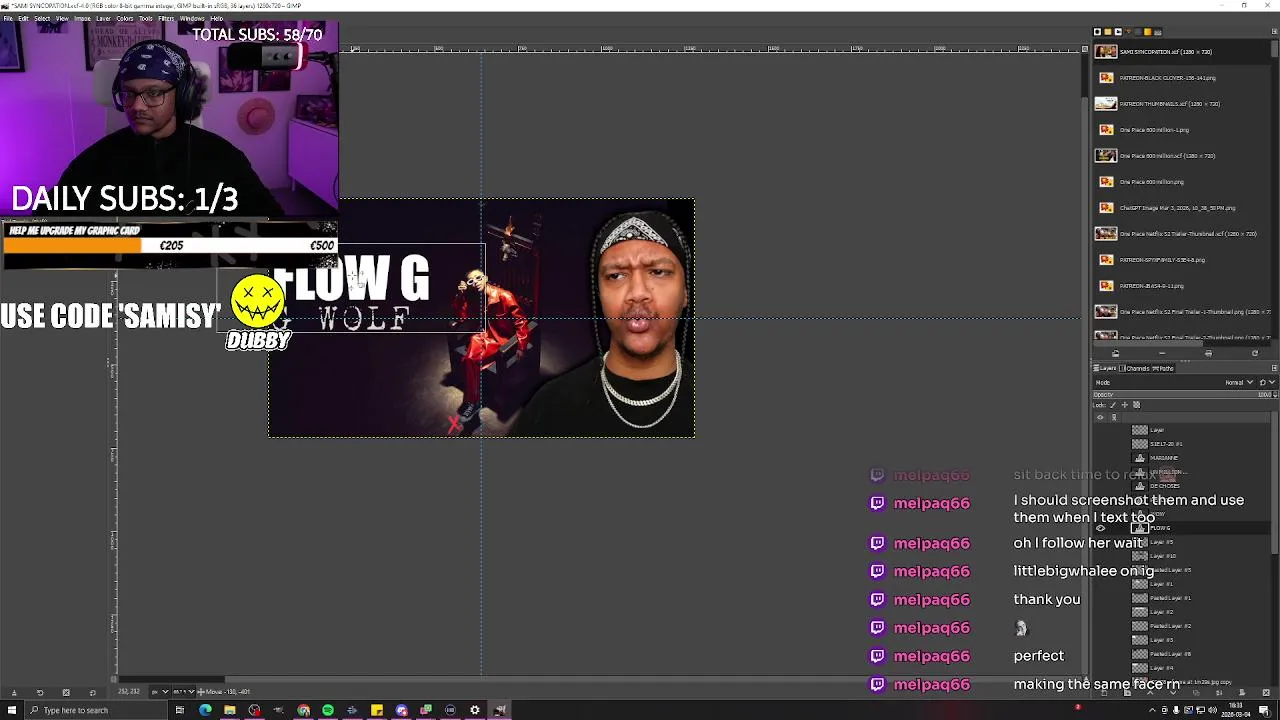Image resolution: width=1280 pixels, height=720 pixels.
Task: Open the Select menu
Action: coord(42,18)
